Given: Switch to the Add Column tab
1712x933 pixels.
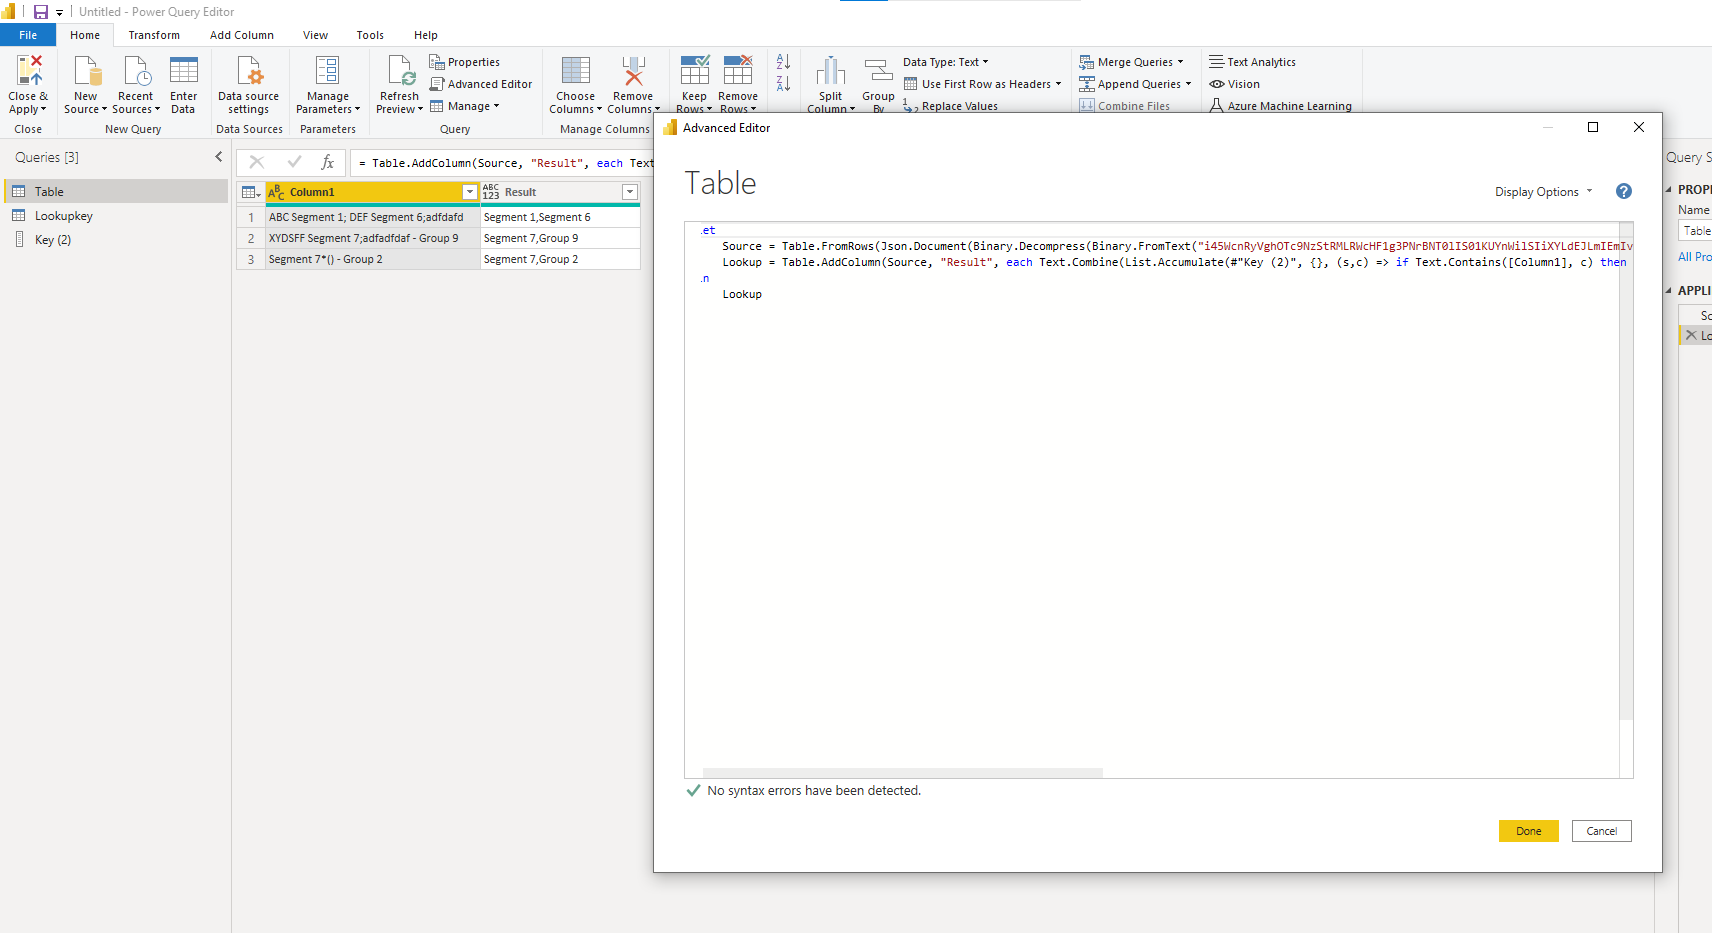Looking at the screenshot, I should pos(242,35).
